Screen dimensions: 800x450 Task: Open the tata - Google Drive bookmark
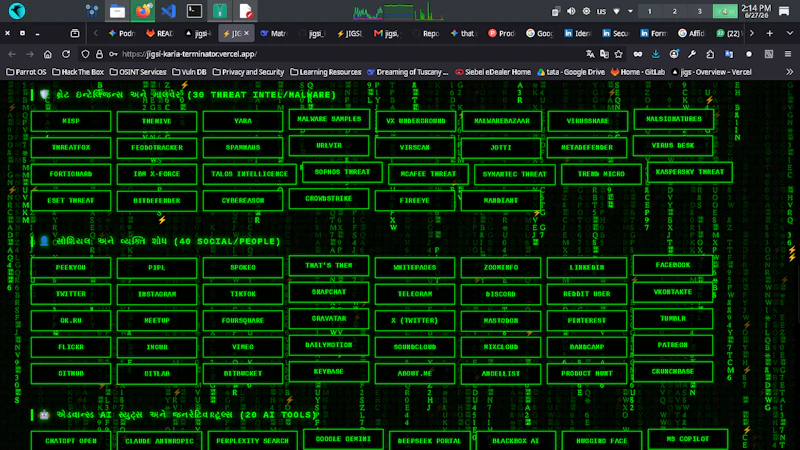(x=570, y=72)
